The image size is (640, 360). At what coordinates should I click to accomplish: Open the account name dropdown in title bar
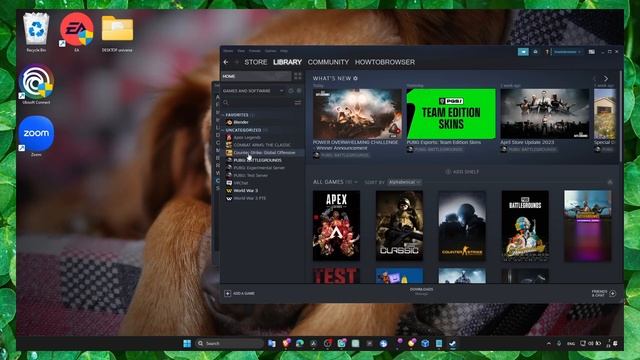coord(567,52)
